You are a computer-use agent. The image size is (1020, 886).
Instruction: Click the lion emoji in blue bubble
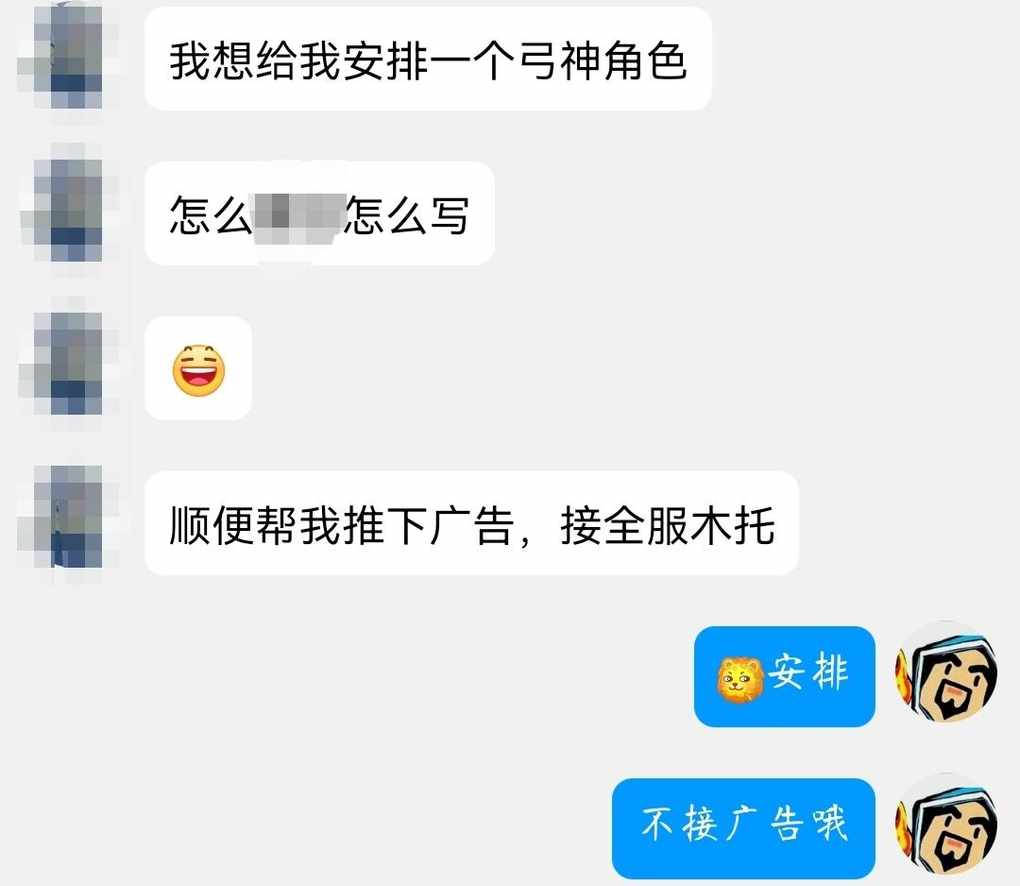click(740, 679)
